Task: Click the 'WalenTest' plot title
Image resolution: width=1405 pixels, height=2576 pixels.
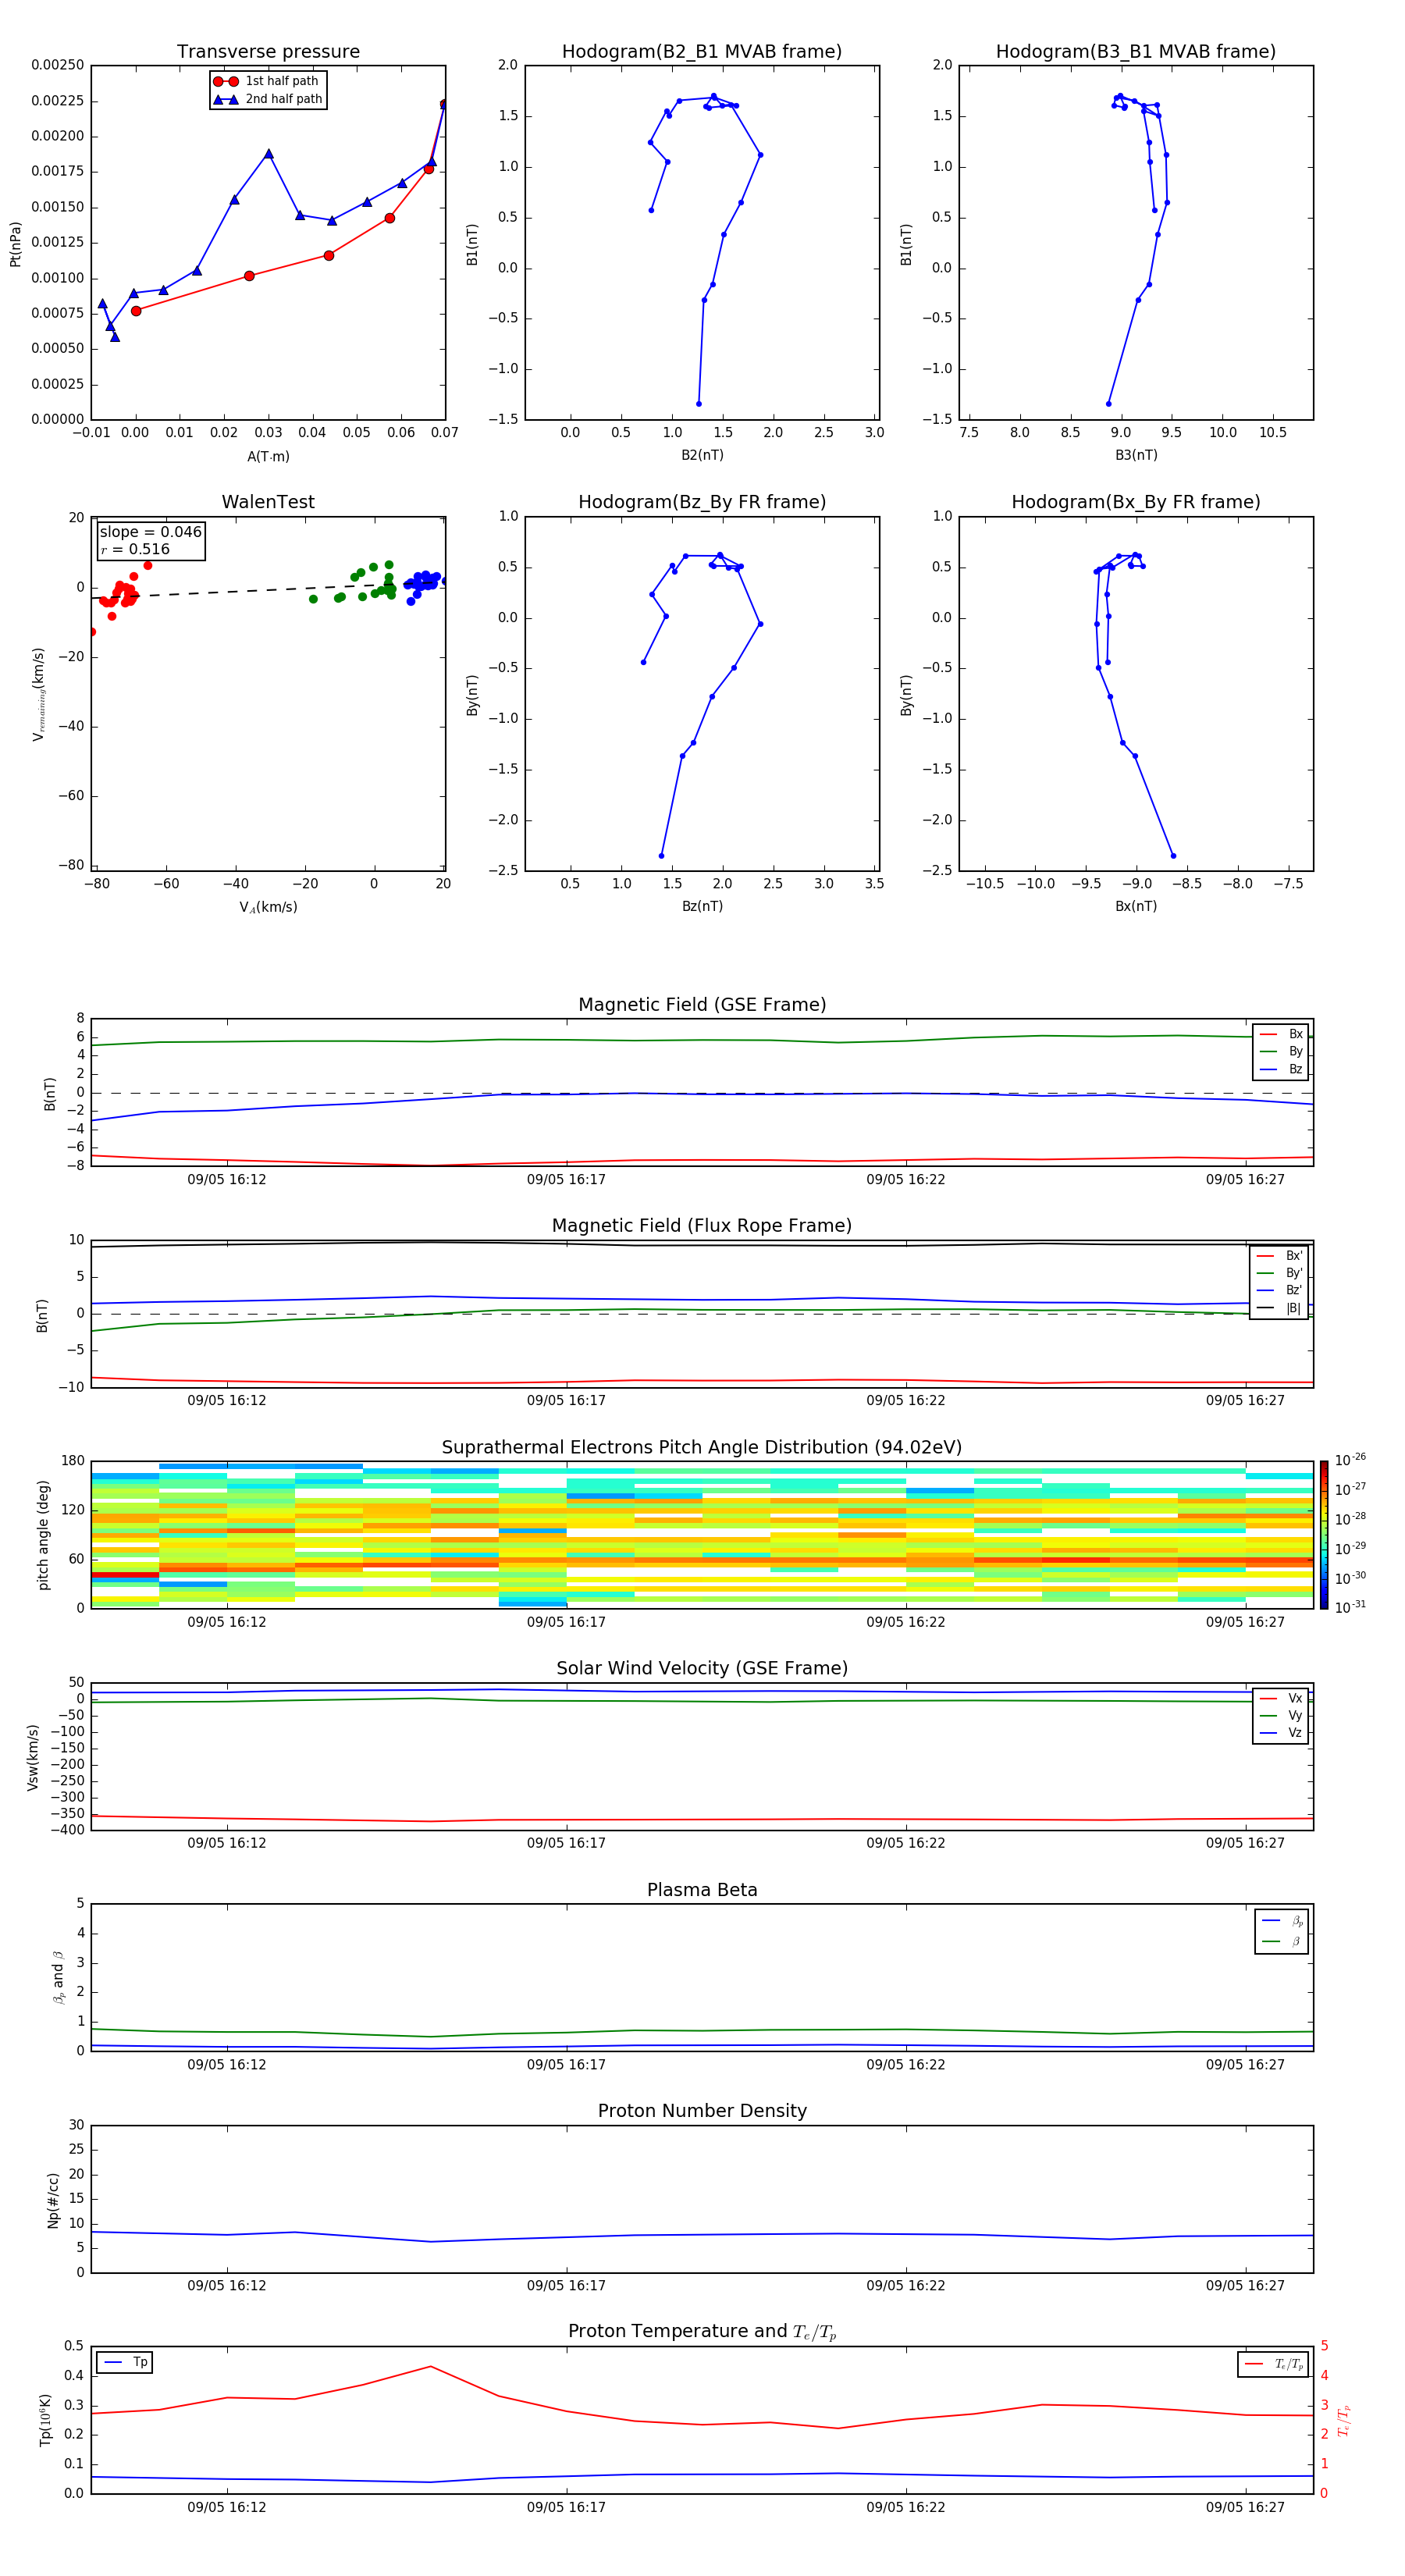Action: click(268, 502)
